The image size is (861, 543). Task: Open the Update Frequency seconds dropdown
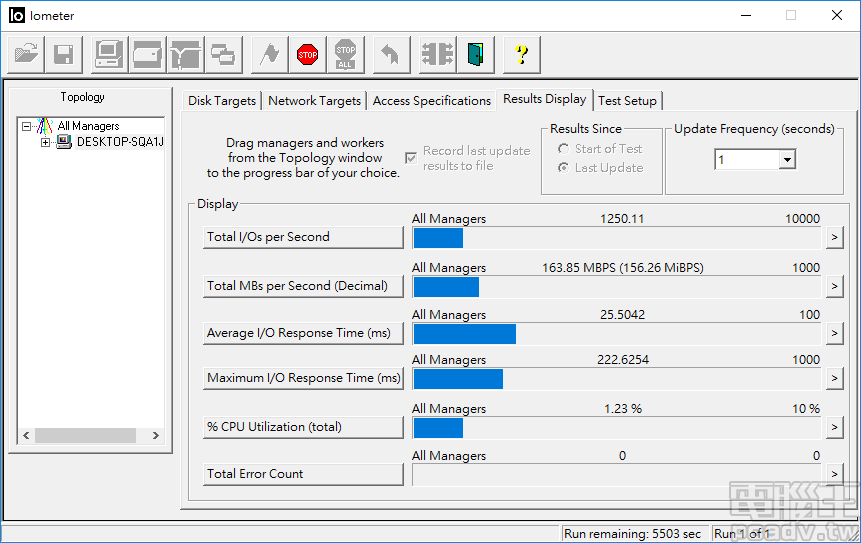tap(786, 160)
